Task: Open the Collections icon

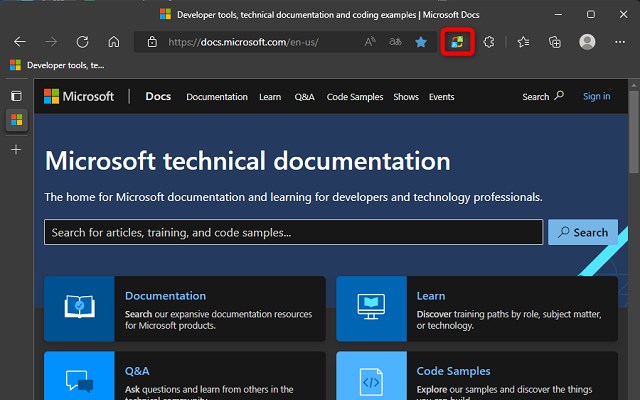Action: [x=555, y=42]
